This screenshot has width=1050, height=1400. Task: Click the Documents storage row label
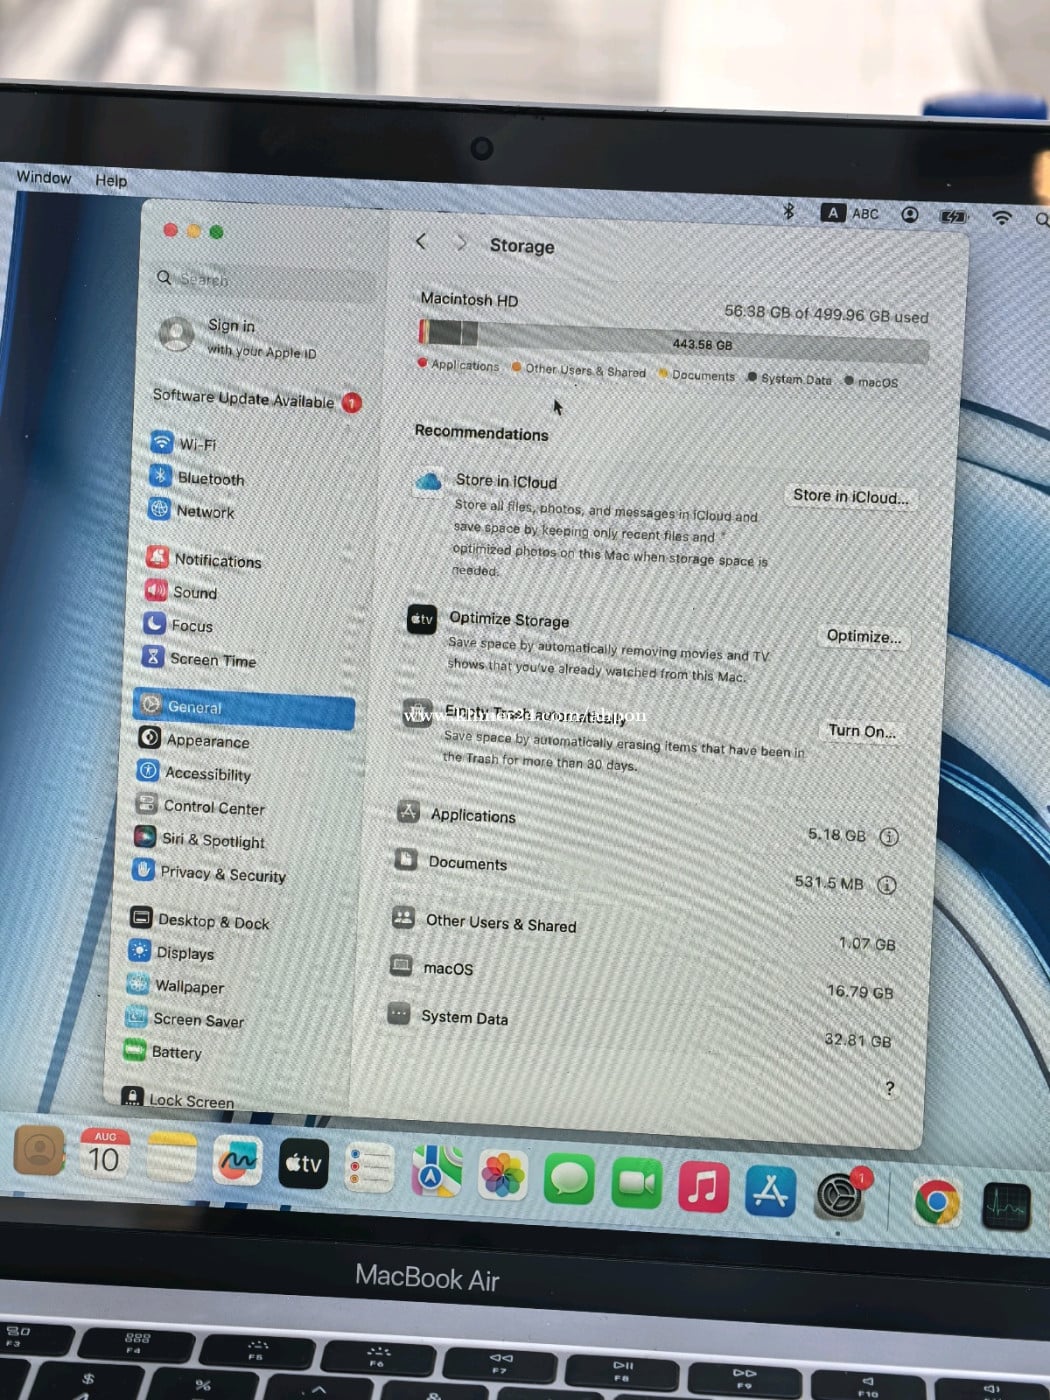click(468, 863)
